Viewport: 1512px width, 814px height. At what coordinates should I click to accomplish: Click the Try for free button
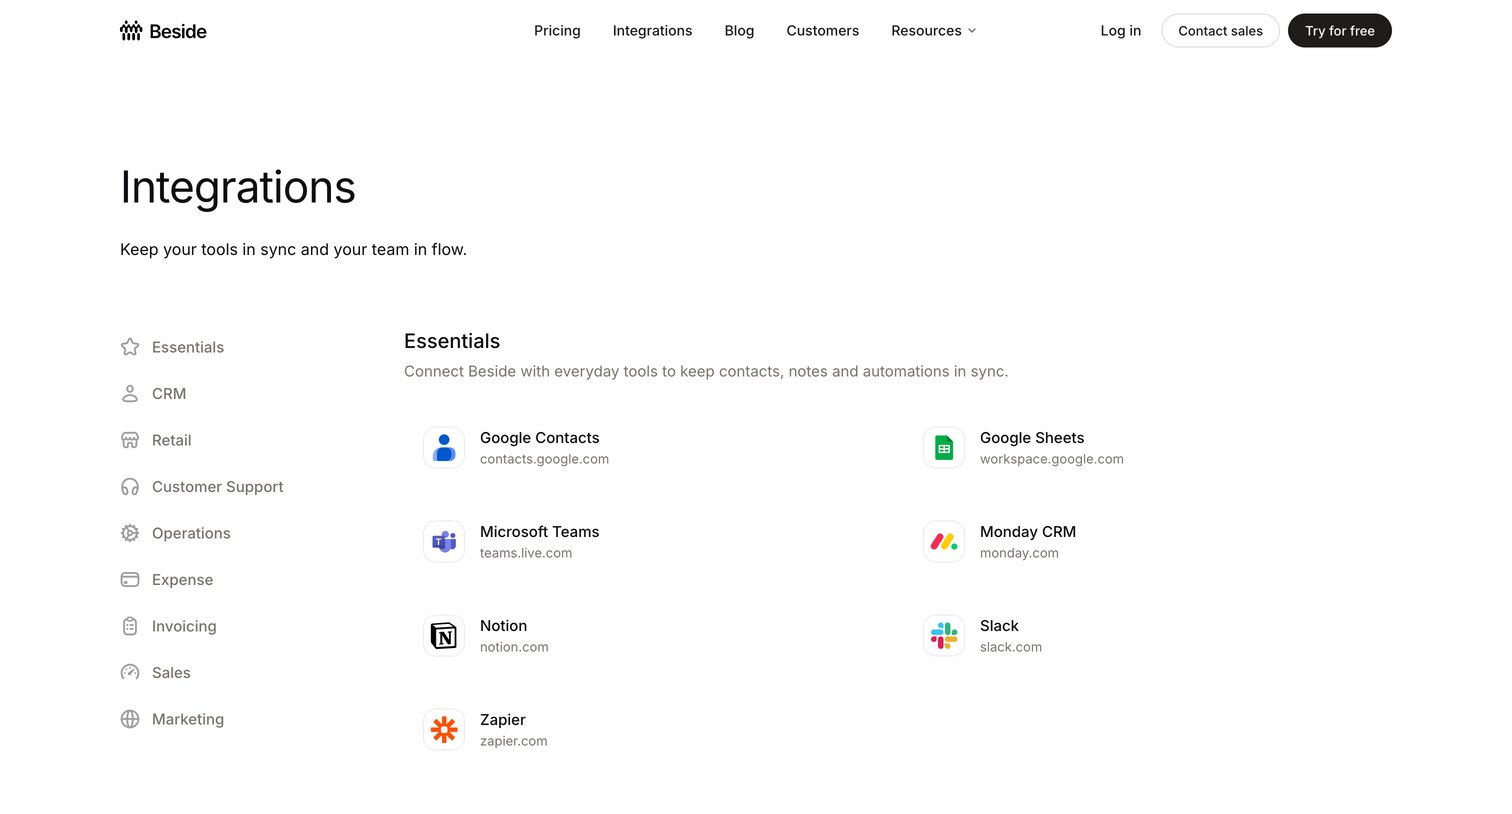pyautogui.click(x=1339, y=31)
